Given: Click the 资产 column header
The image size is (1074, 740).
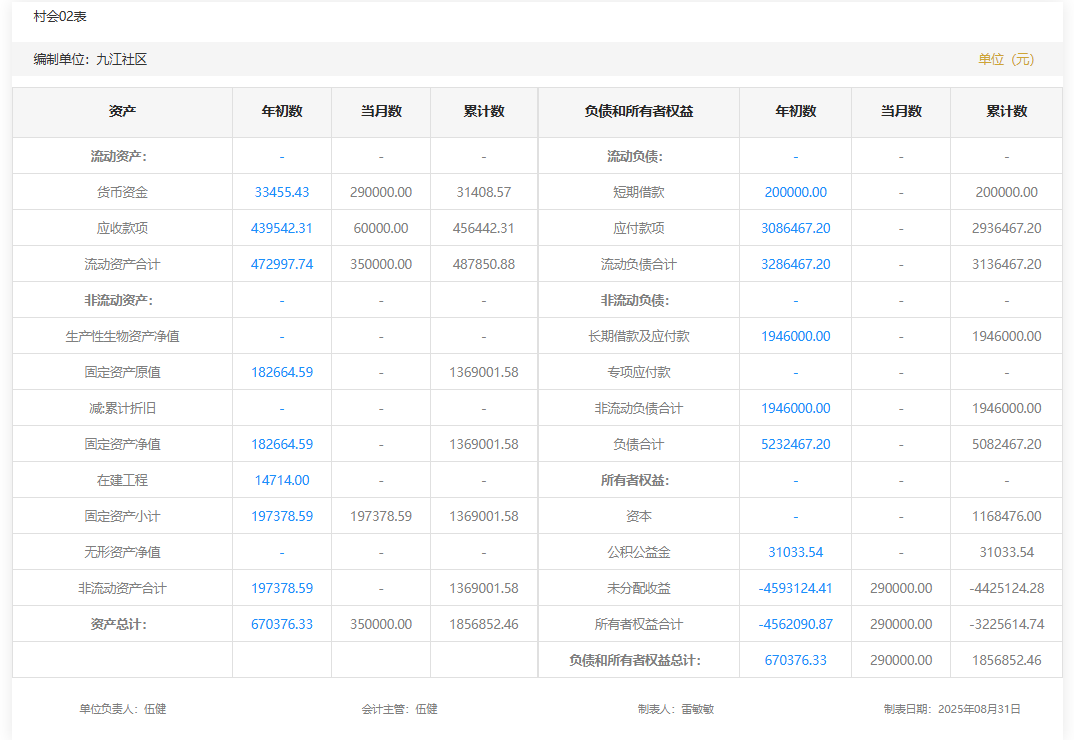Looking at the screenshot, I should point(122,112).
